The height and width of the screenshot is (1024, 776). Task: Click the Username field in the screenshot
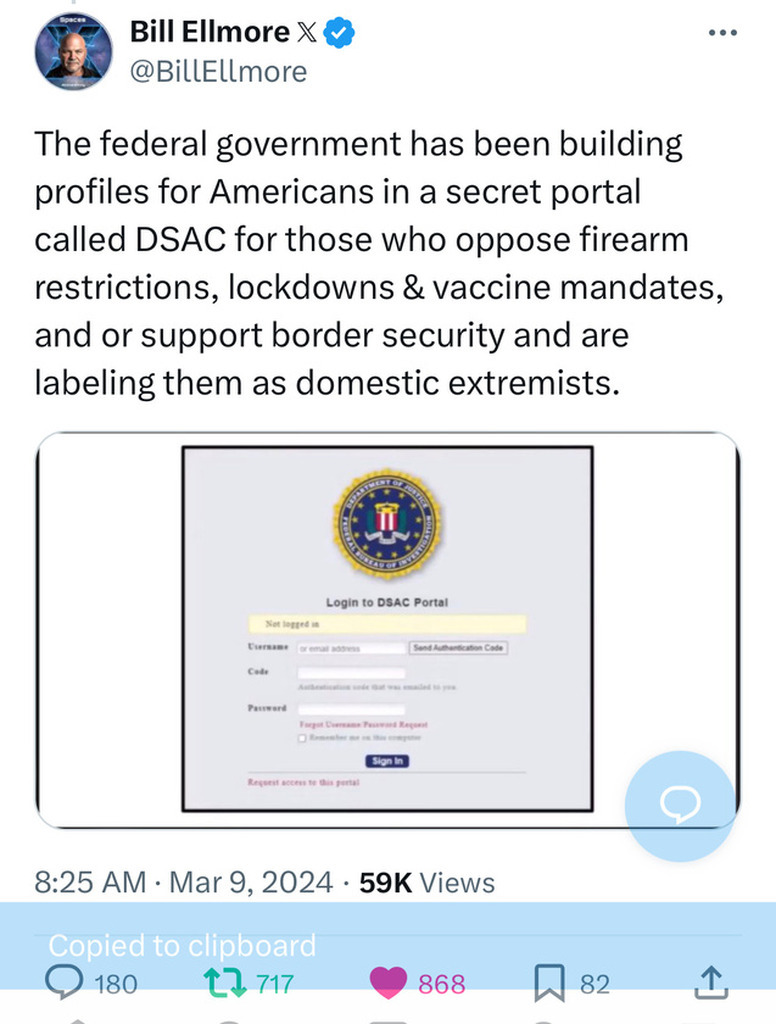[350, 648]
